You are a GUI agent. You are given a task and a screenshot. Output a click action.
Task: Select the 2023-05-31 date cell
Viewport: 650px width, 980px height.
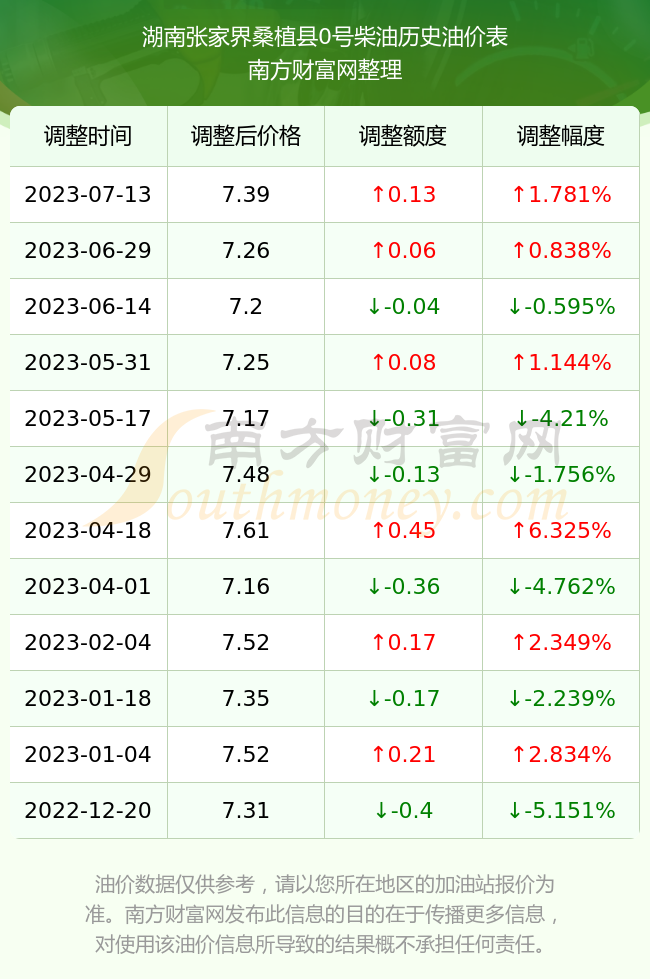tap(88, 362)
